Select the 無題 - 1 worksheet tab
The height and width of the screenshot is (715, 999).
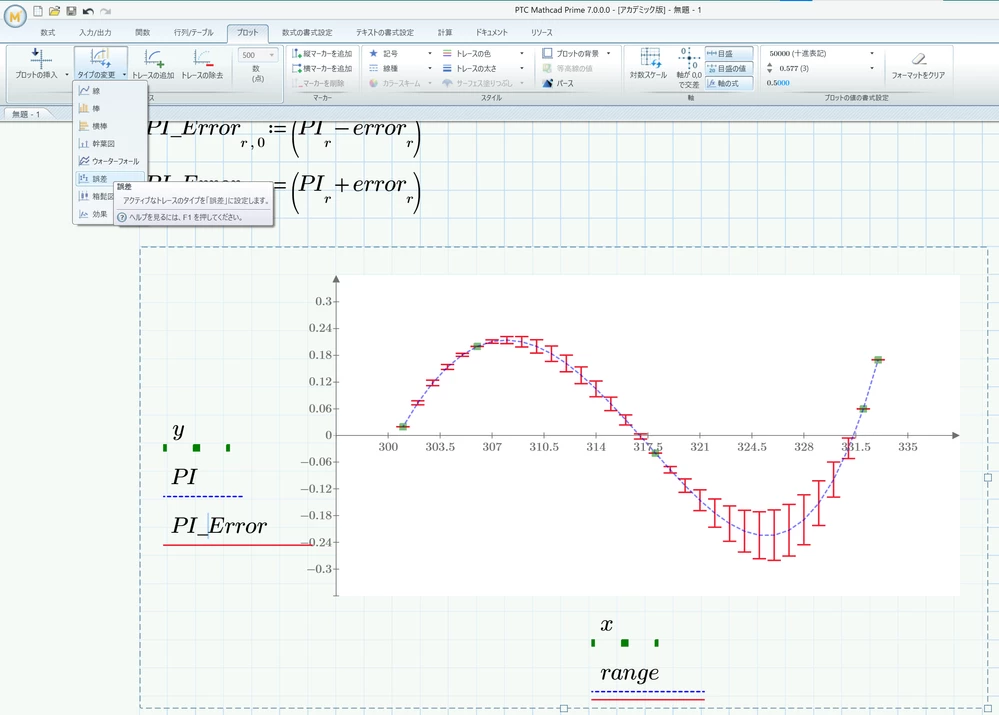point(26,114)
